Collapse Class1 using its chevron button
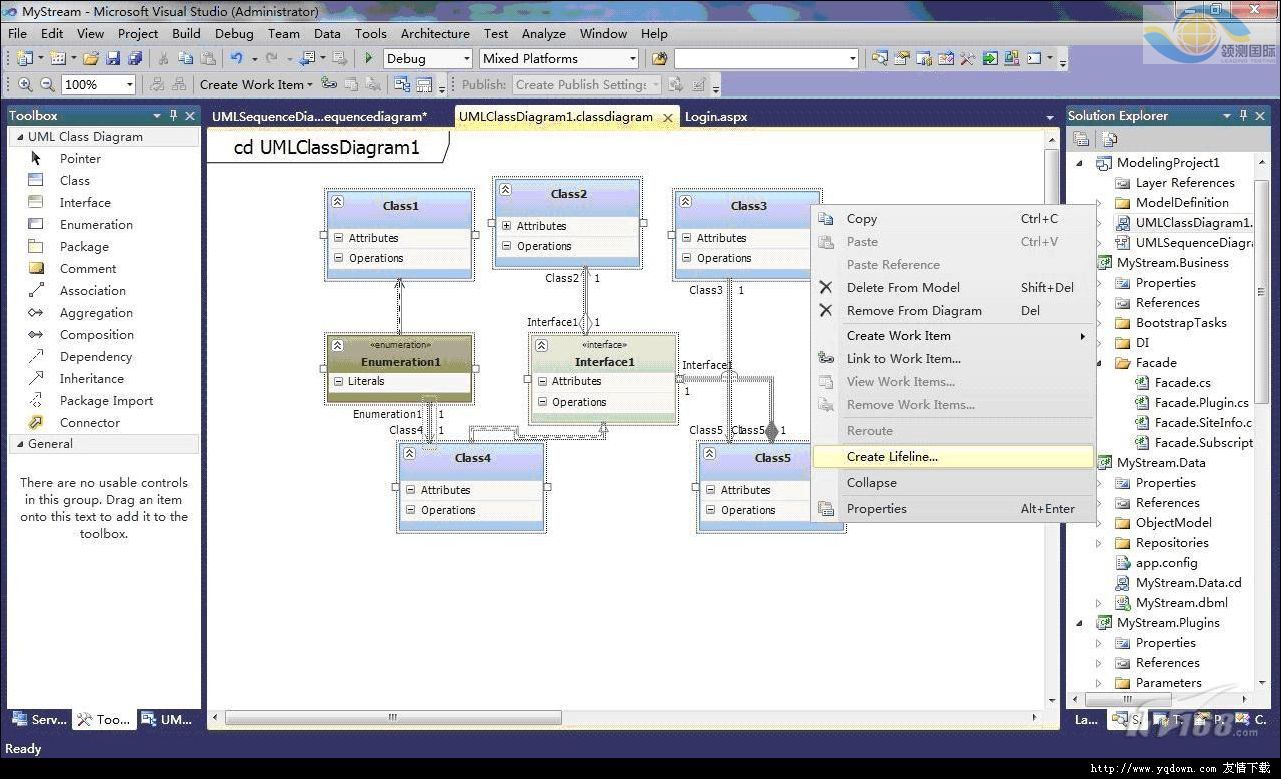The height and width of the screenshot is (779, 1281). tap(338, 202)
